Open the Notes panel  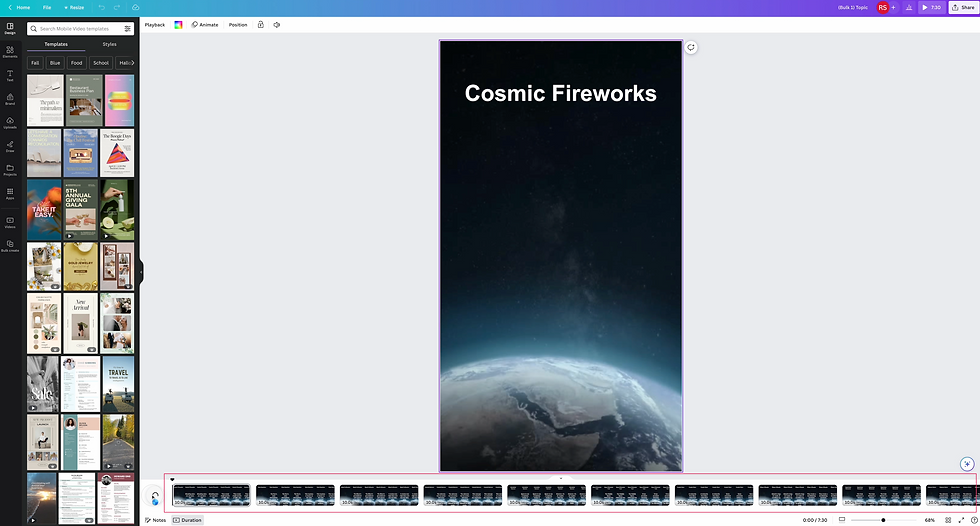[x=156, y=520]
